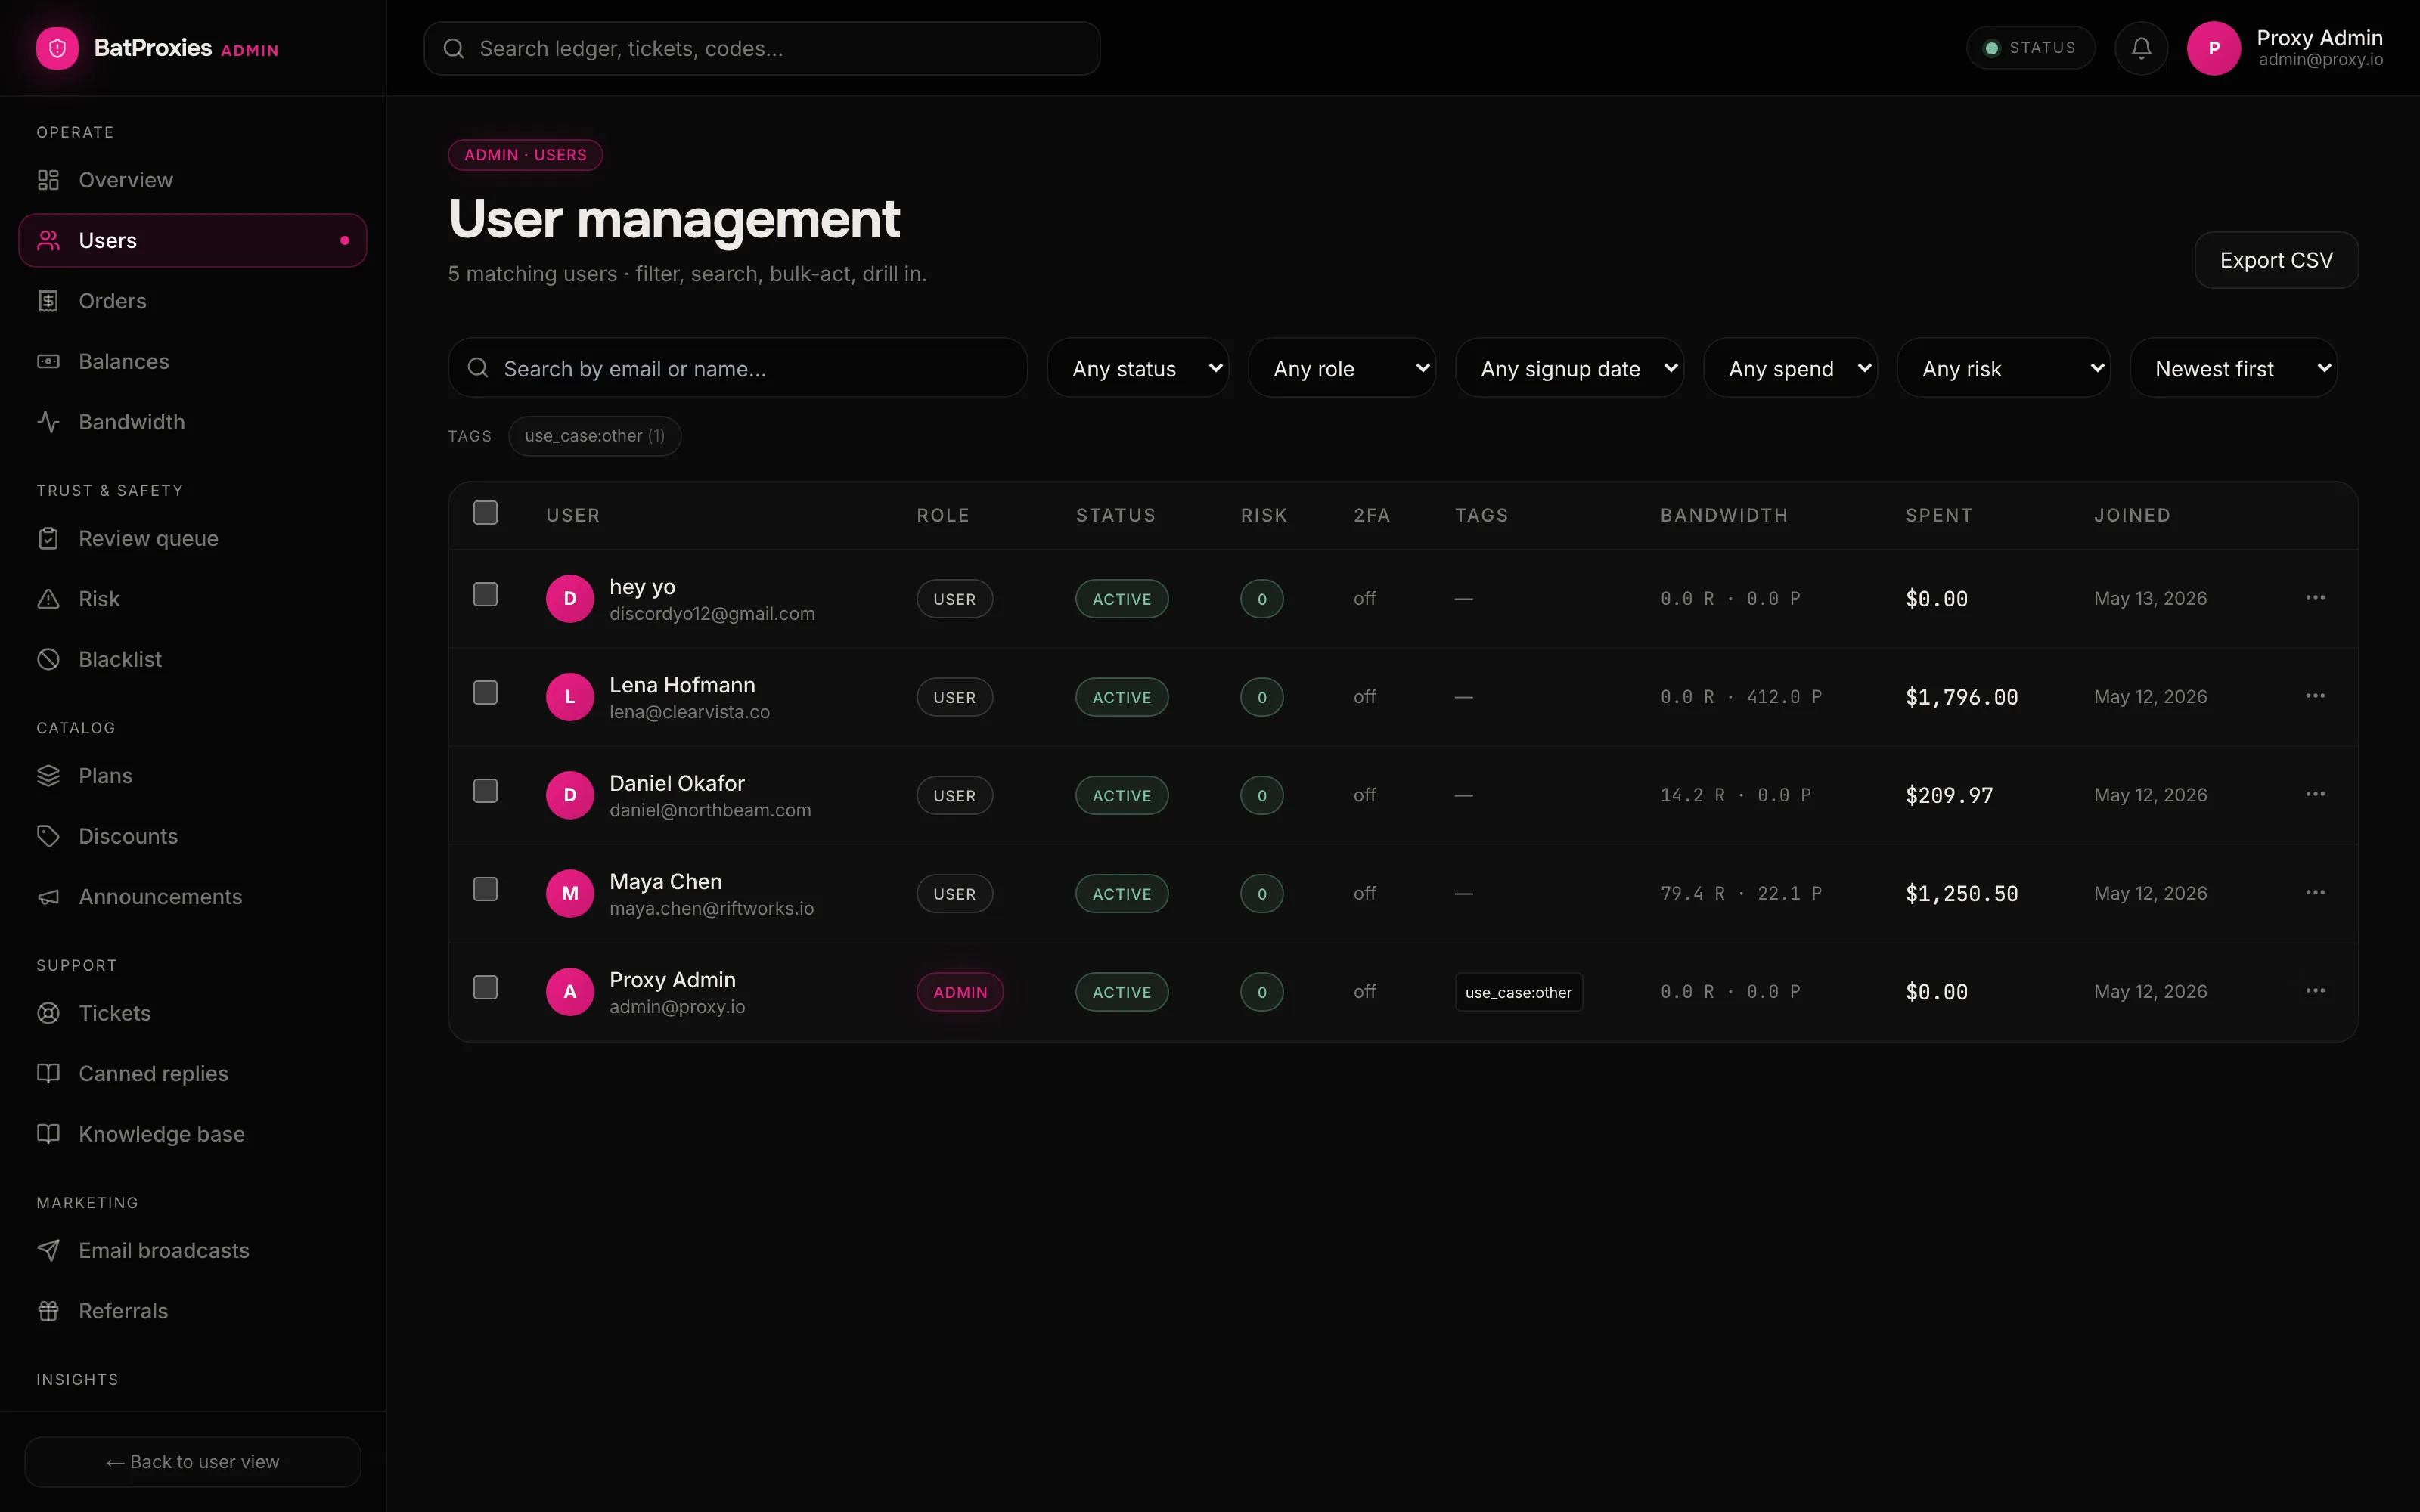Click the ADMIN role badge
The image size is (2420, 1512).
pyautogui.click(x=960, y=992)
